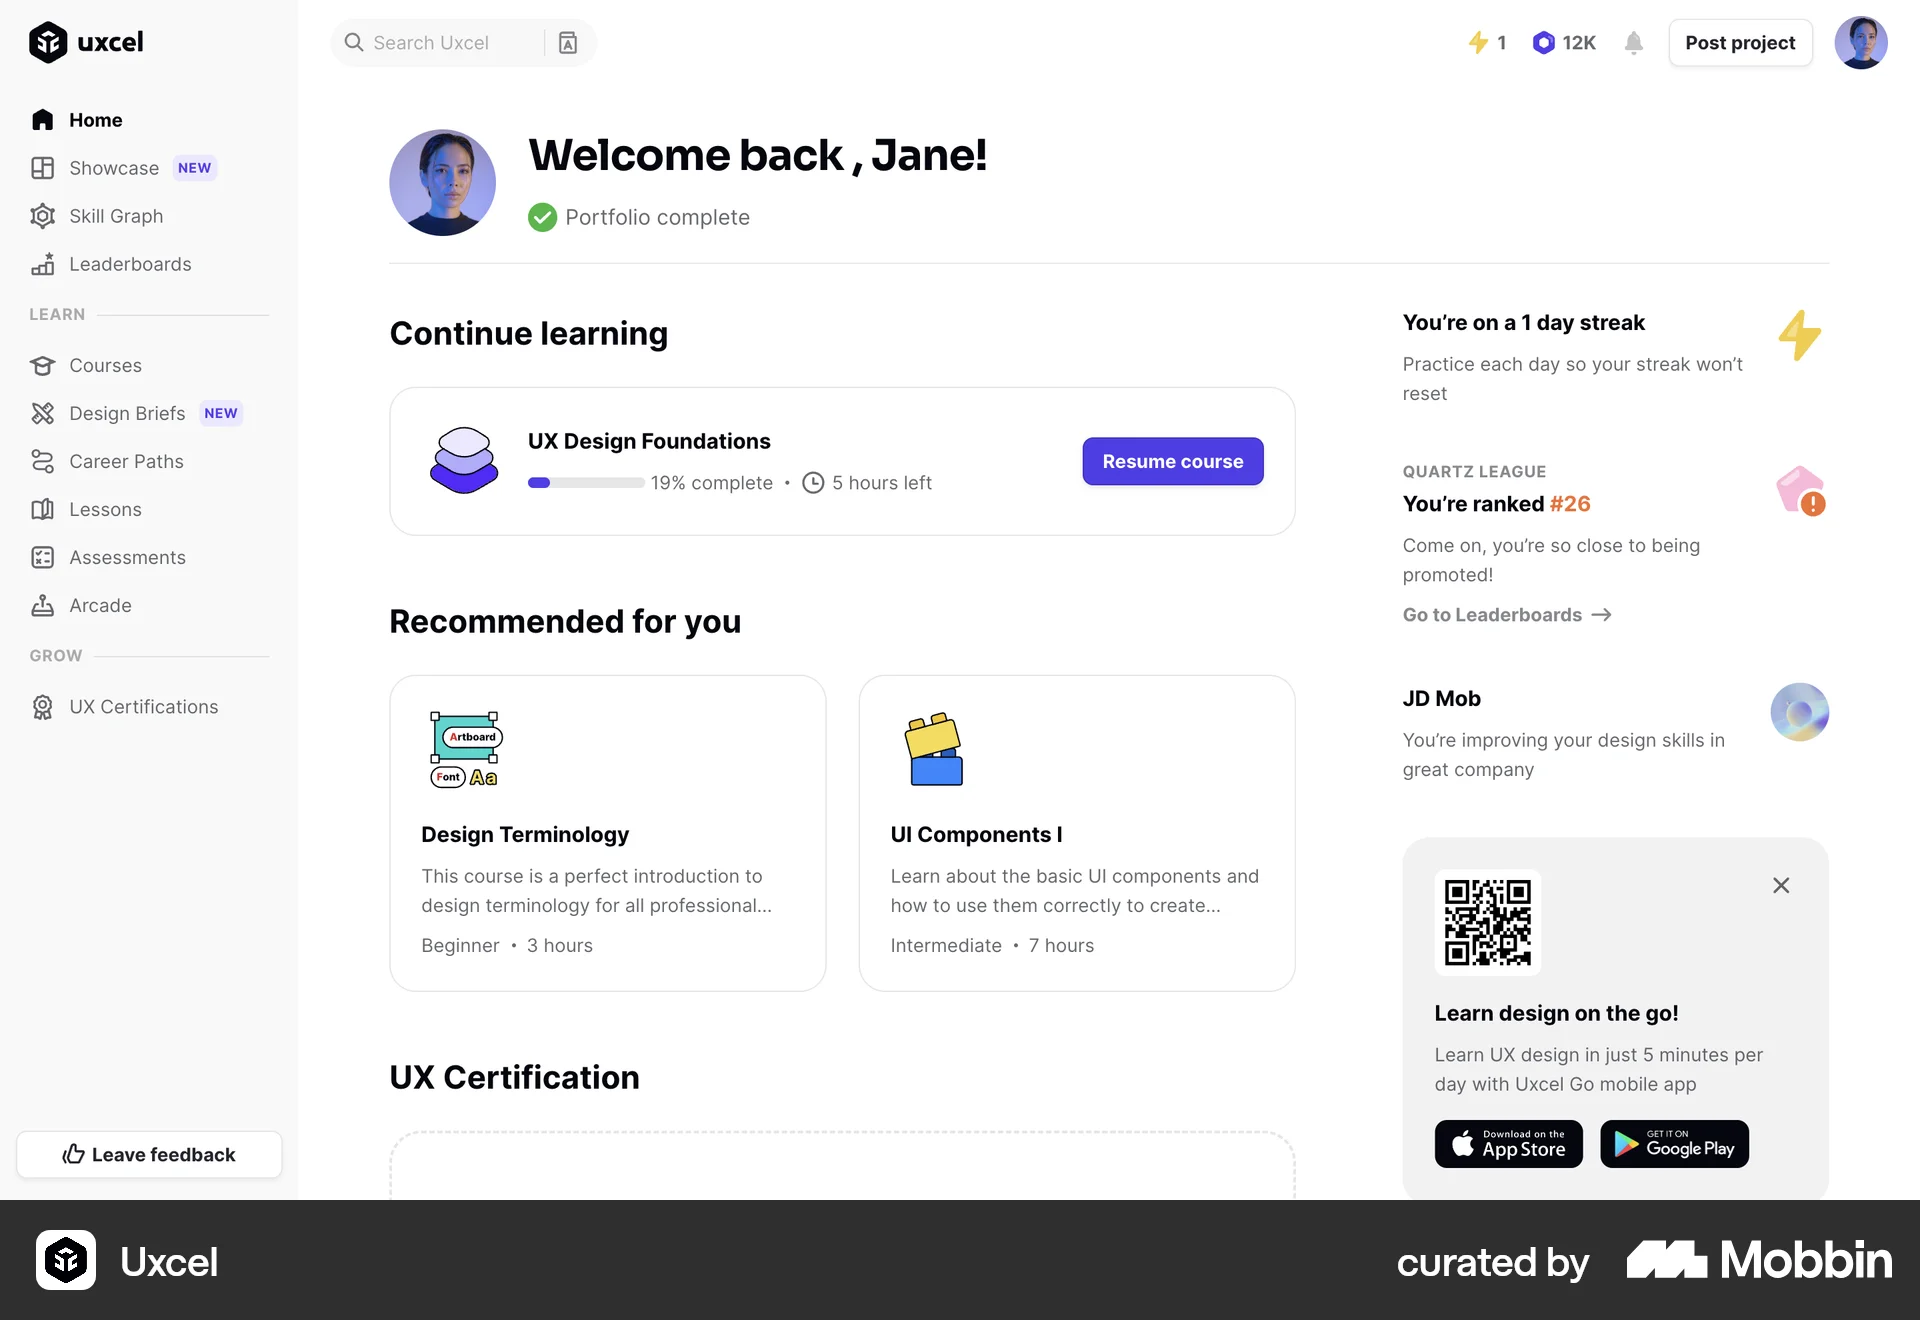1920x1320 pixels.
Task: Click the Uxcel logo
Action: (86, 42)
